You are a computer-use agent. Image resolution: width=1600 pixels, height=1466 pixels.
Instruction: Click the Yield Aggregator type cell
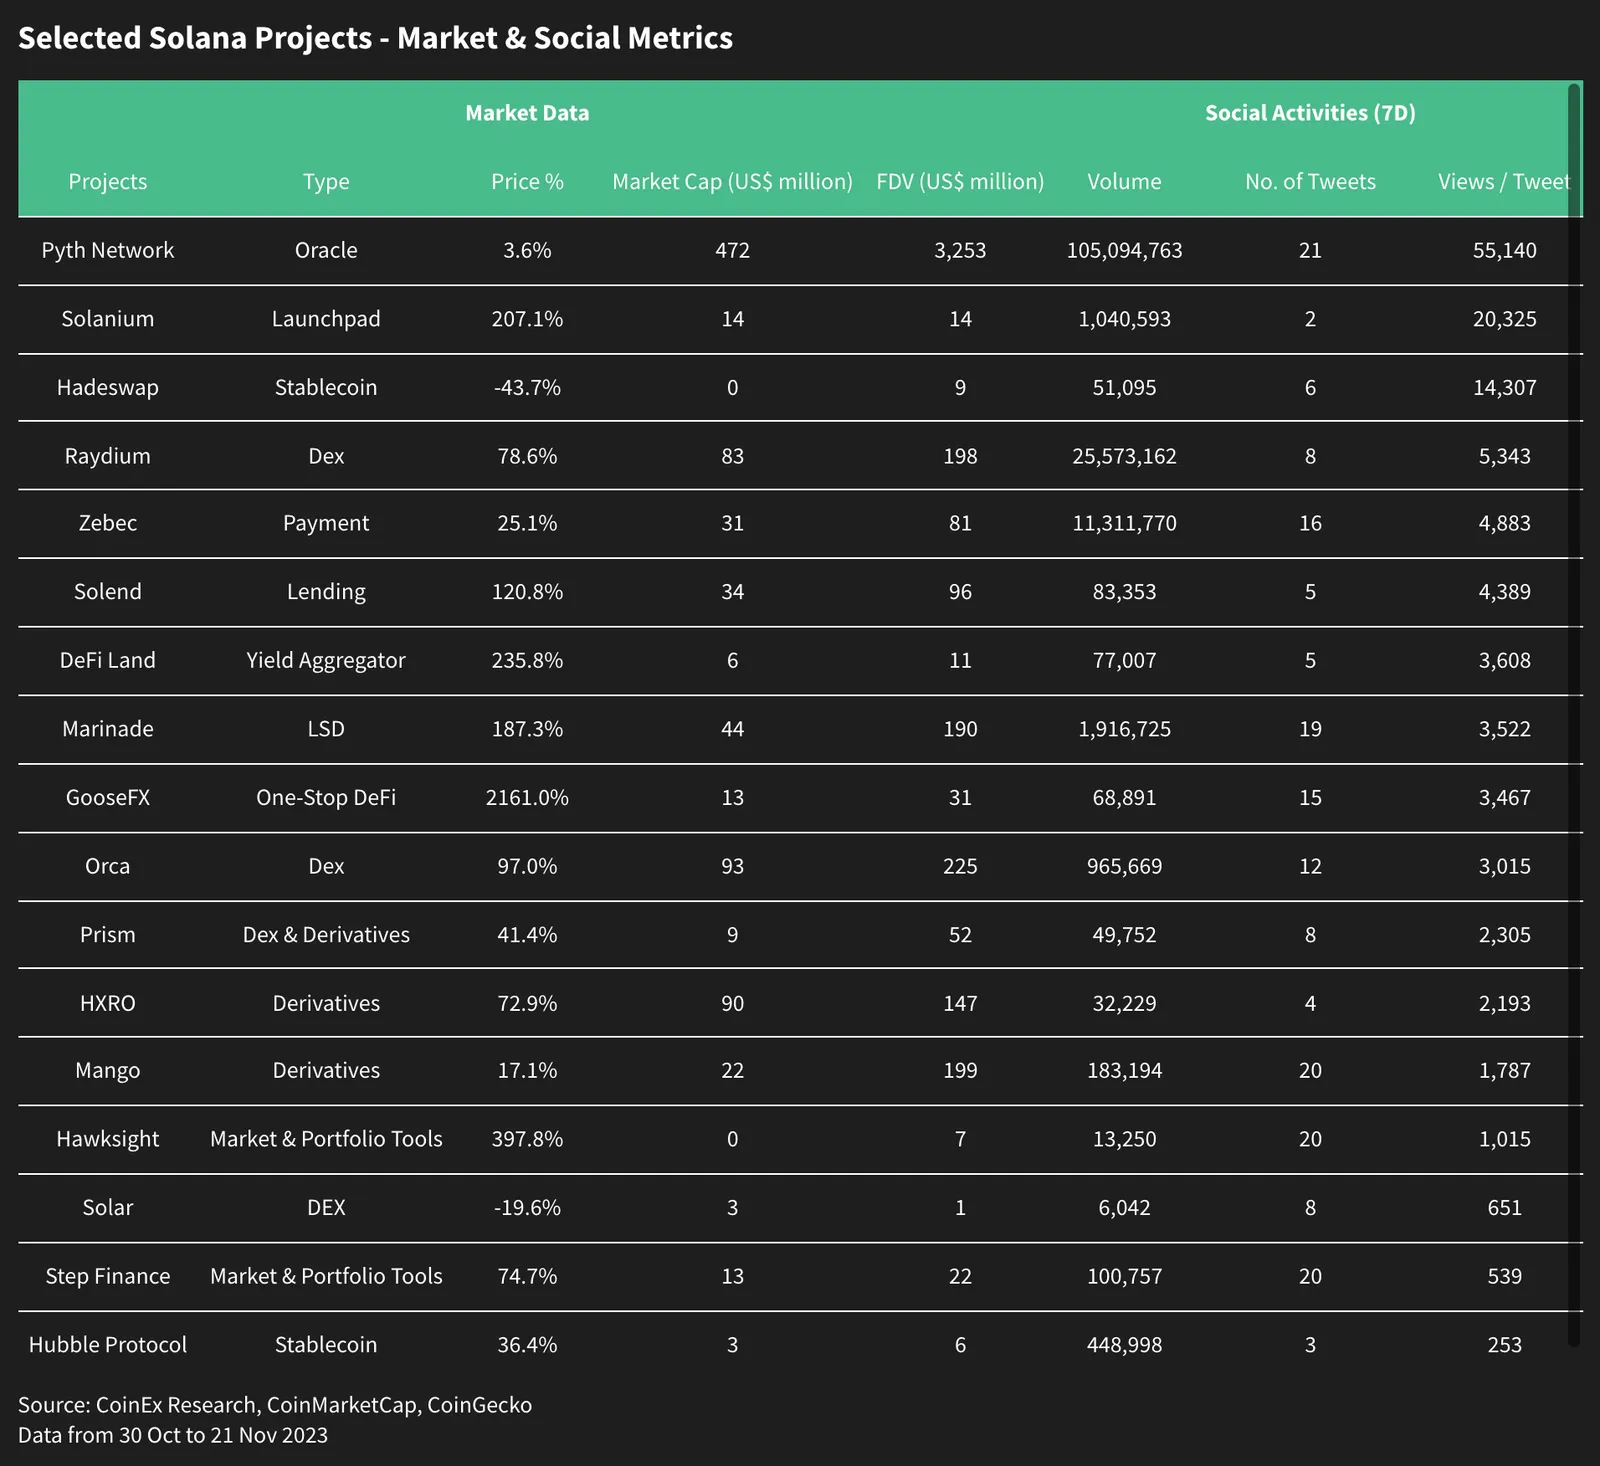click(326, 660)
